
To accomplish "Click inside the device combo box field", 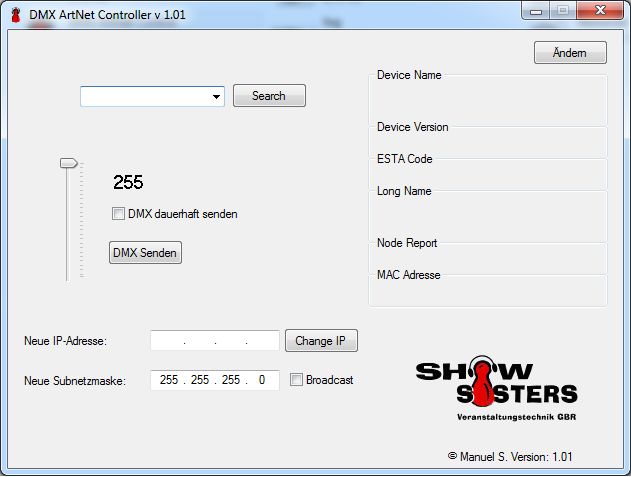I will click(x=145, y=97).
